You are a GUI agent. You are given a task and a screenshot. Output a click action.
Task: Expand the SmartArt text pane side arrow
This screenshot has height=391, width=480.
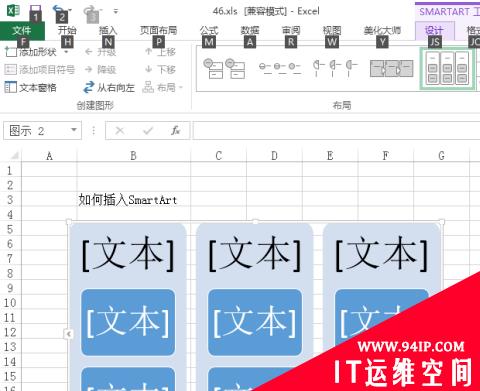68,334
